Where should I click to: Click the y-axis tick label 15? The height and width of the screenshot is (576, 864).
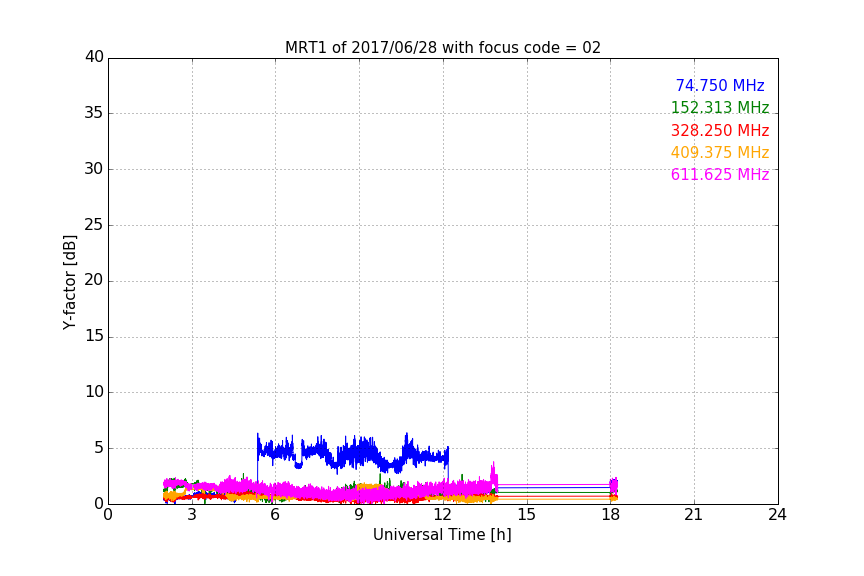[x=94, y=336]
